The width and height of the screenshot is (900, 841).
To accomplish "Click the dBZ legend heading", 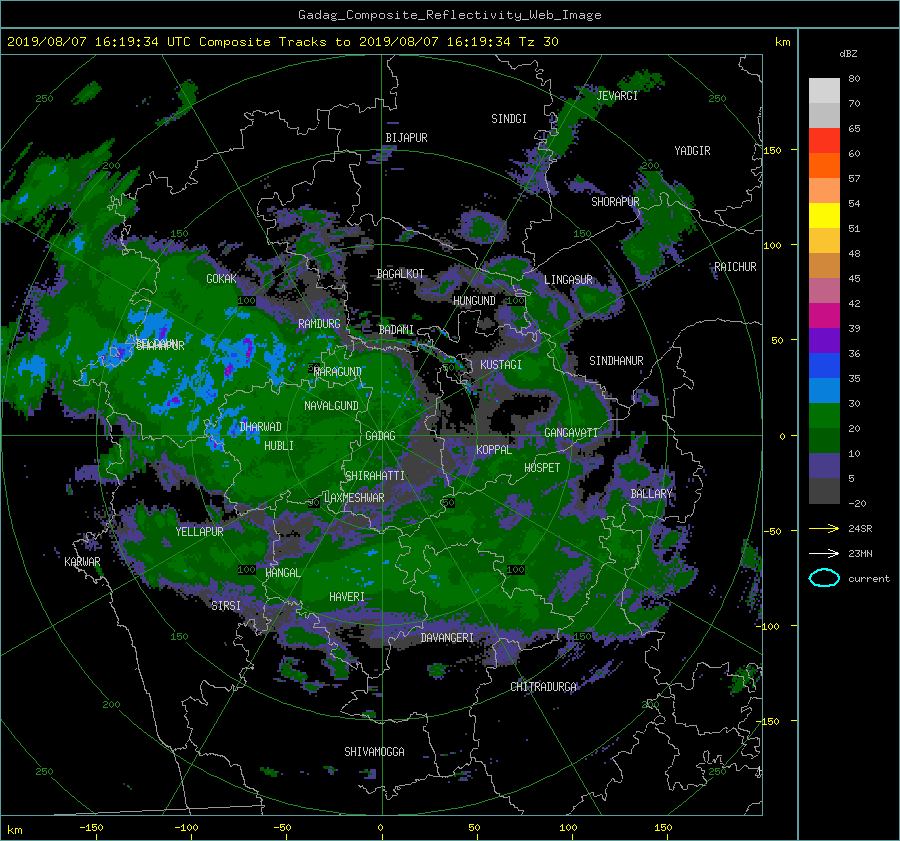I will (848, 53).
